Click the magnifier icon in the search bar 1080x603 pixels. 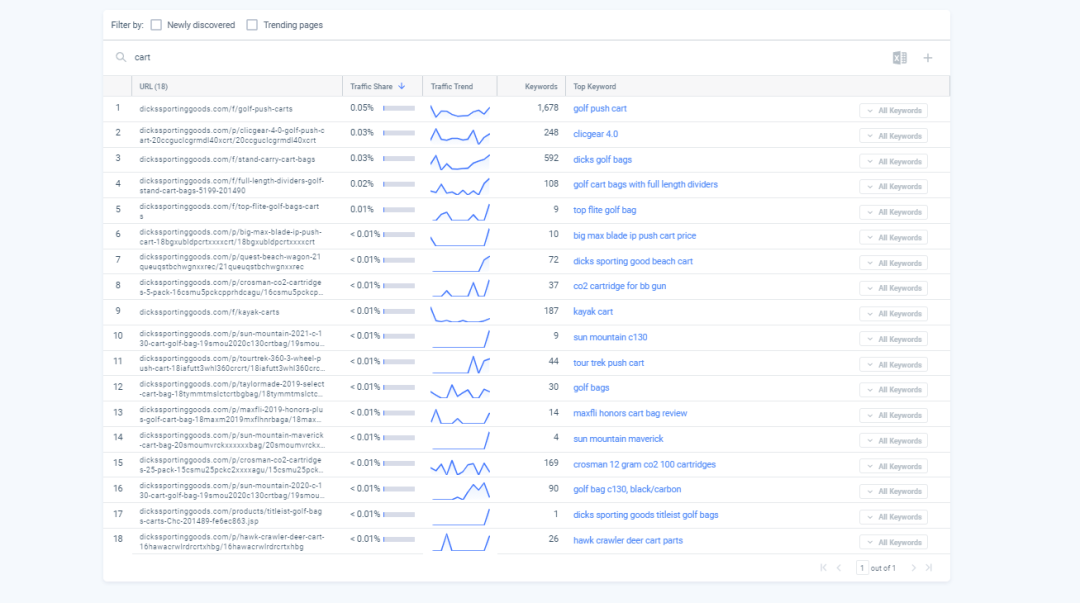[121, 58]
